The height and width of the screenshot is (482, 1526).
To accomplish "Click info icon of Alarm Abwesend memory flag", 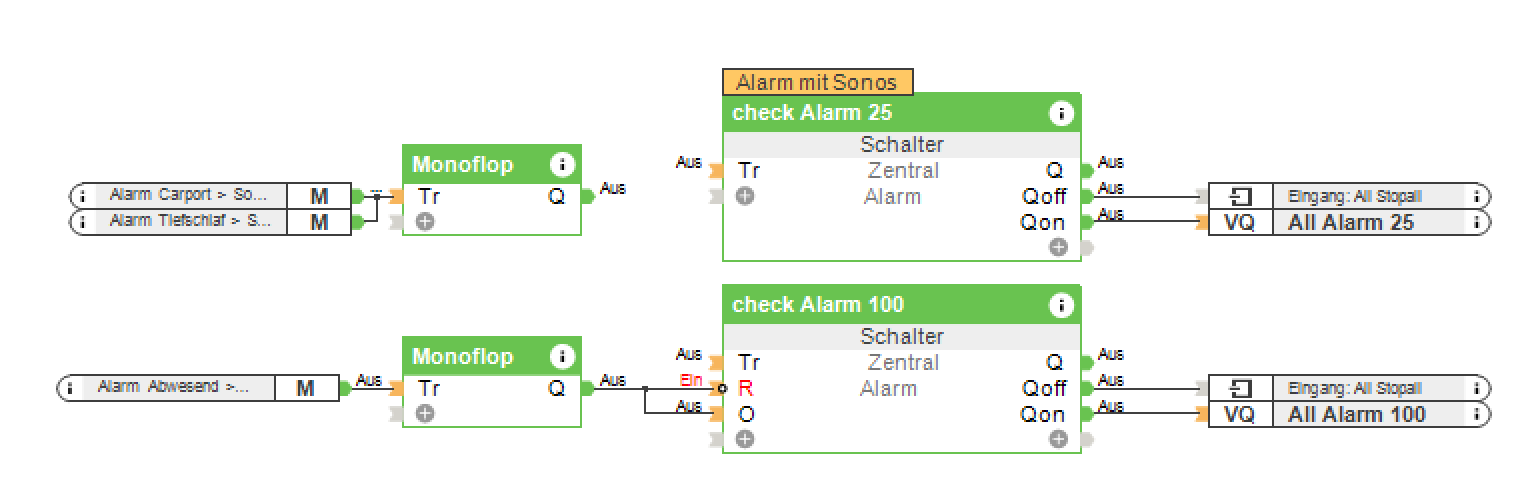I will (x=69, y=387).
